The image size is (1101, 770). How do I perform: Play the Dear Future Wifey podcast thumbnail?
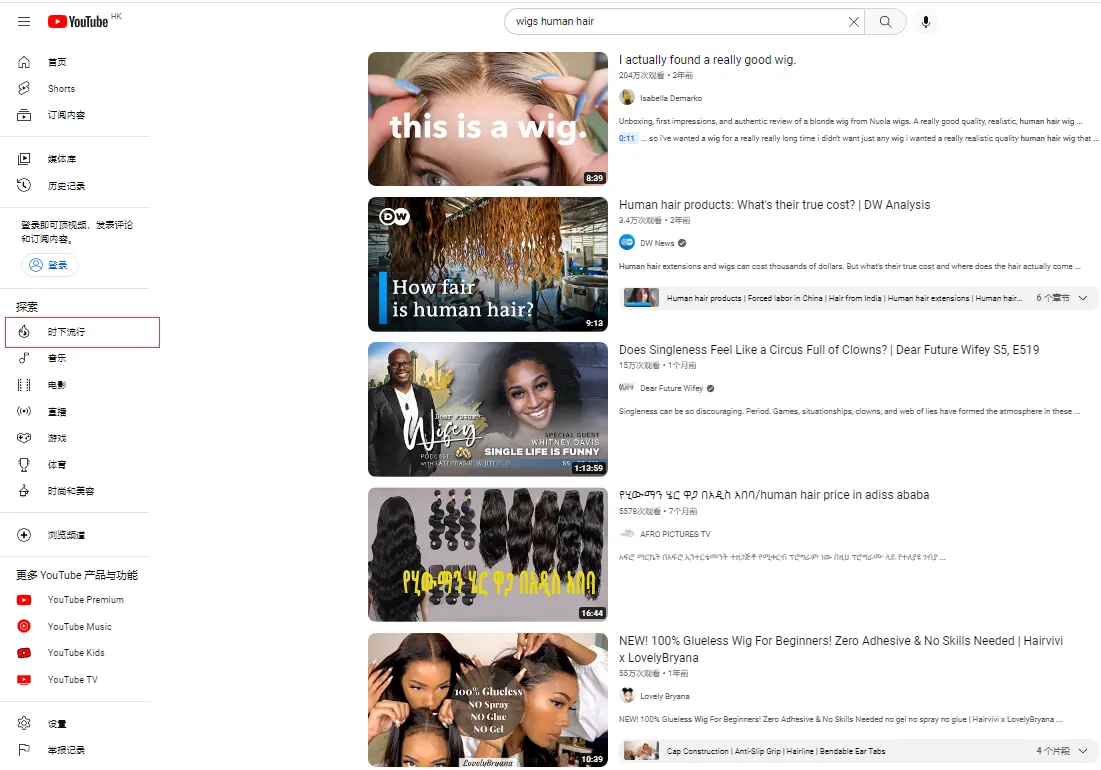487,409
